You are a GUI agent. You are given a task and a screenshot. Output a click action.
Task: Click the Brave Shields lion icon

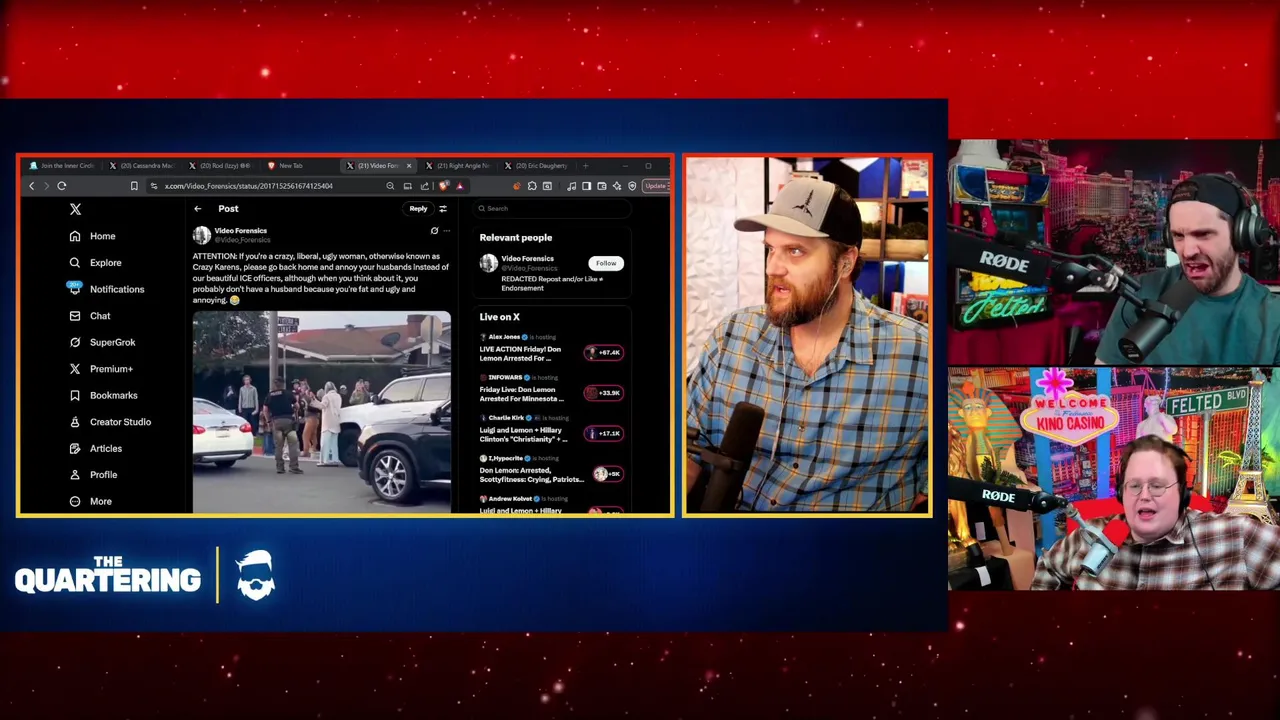444,186
